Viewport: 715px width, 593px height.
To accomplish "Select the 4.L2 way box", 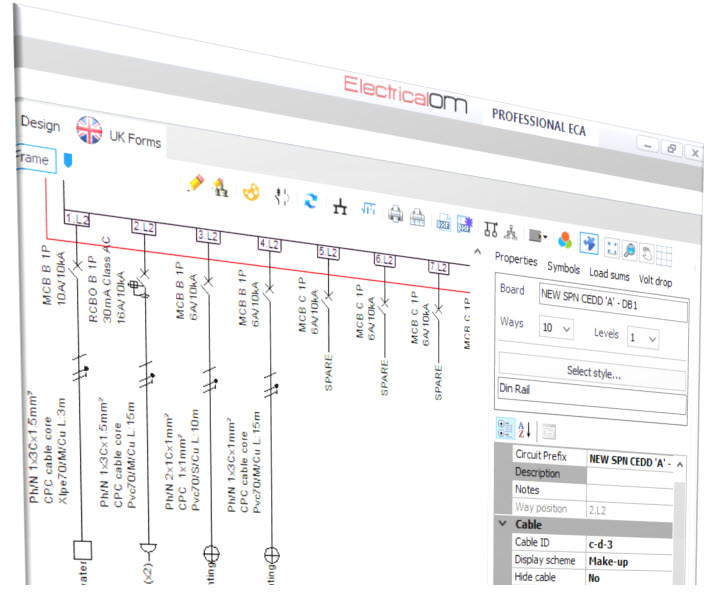I will (x=269, y=244).
